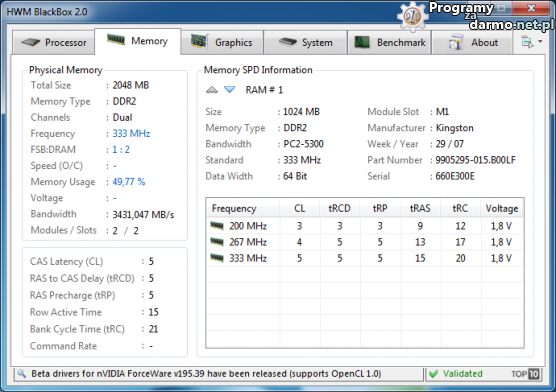
Task: Click the Kingston manufacturer value
Action: (454, 128)
